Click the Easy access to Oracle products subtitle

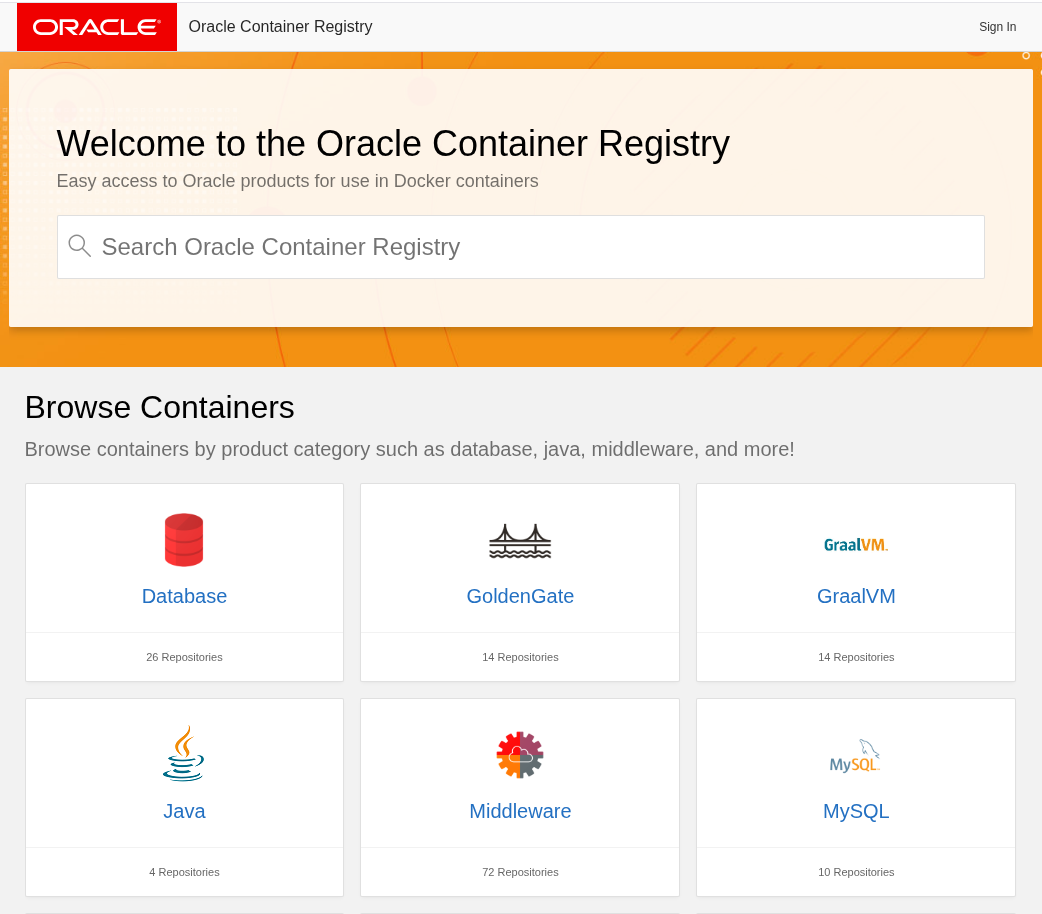(x=297, y=181)
